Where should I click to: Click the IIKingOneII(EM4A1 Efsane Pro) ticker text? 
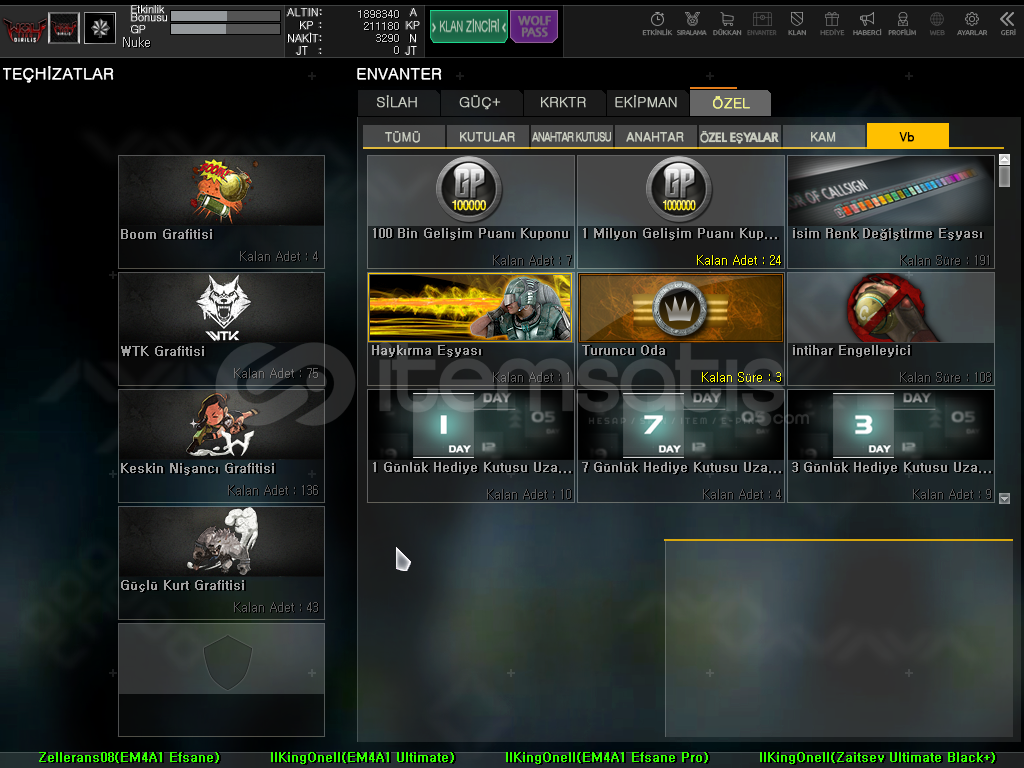pyautogui.click(x=607, y=758)
